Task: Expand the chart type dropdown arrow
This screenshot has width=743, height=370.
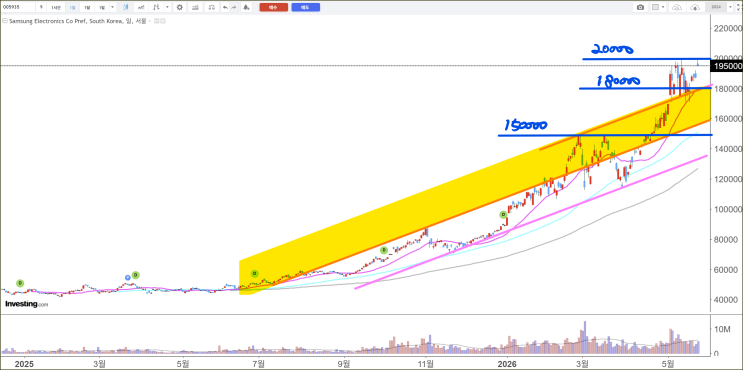Action: point(167,7)
